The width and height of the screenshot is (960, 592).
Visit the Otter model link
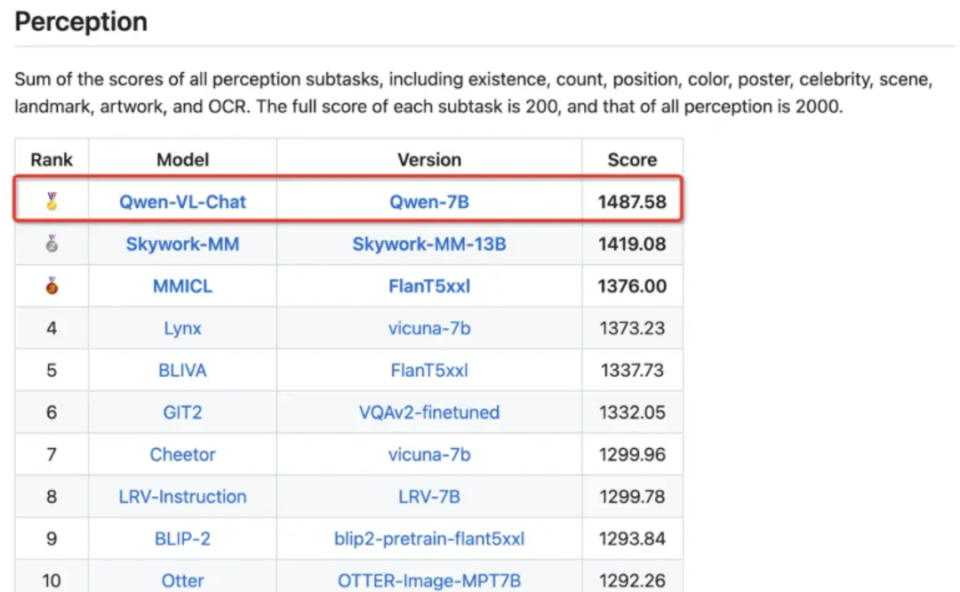point(182,580)
